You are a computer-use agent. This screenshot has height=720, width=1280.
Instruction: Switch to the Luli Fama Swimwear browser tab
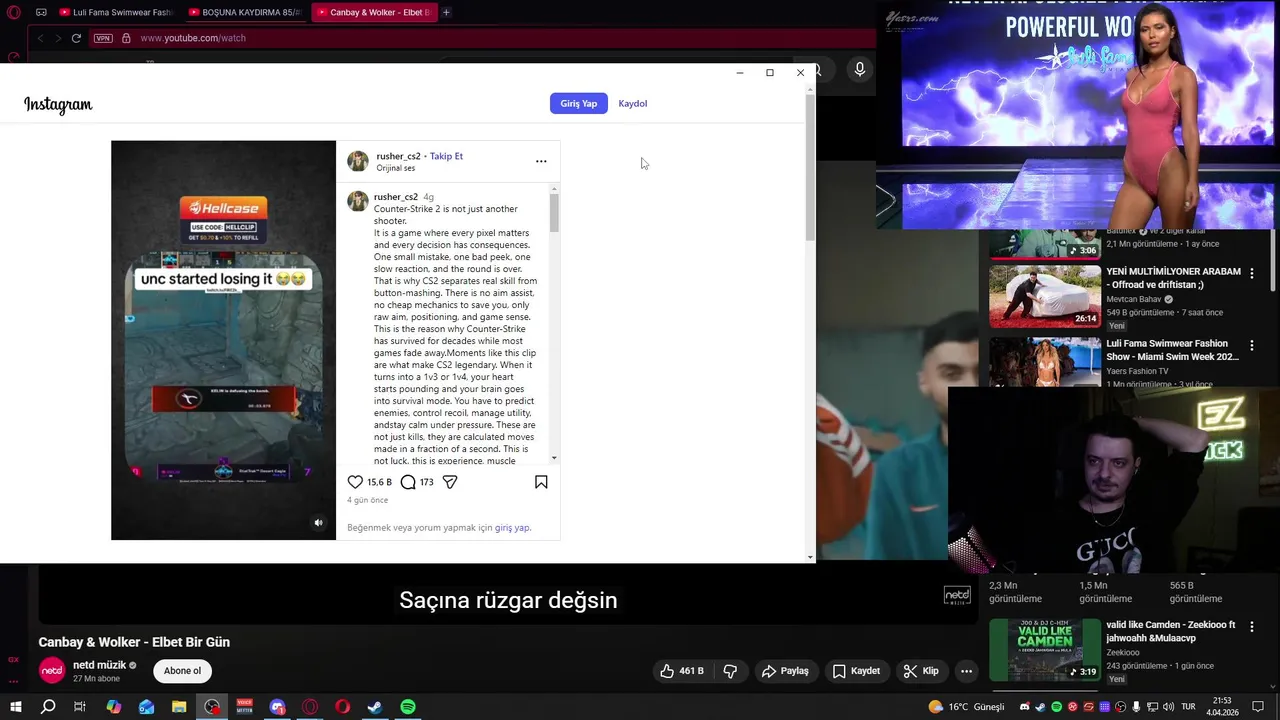pos(116,12)
